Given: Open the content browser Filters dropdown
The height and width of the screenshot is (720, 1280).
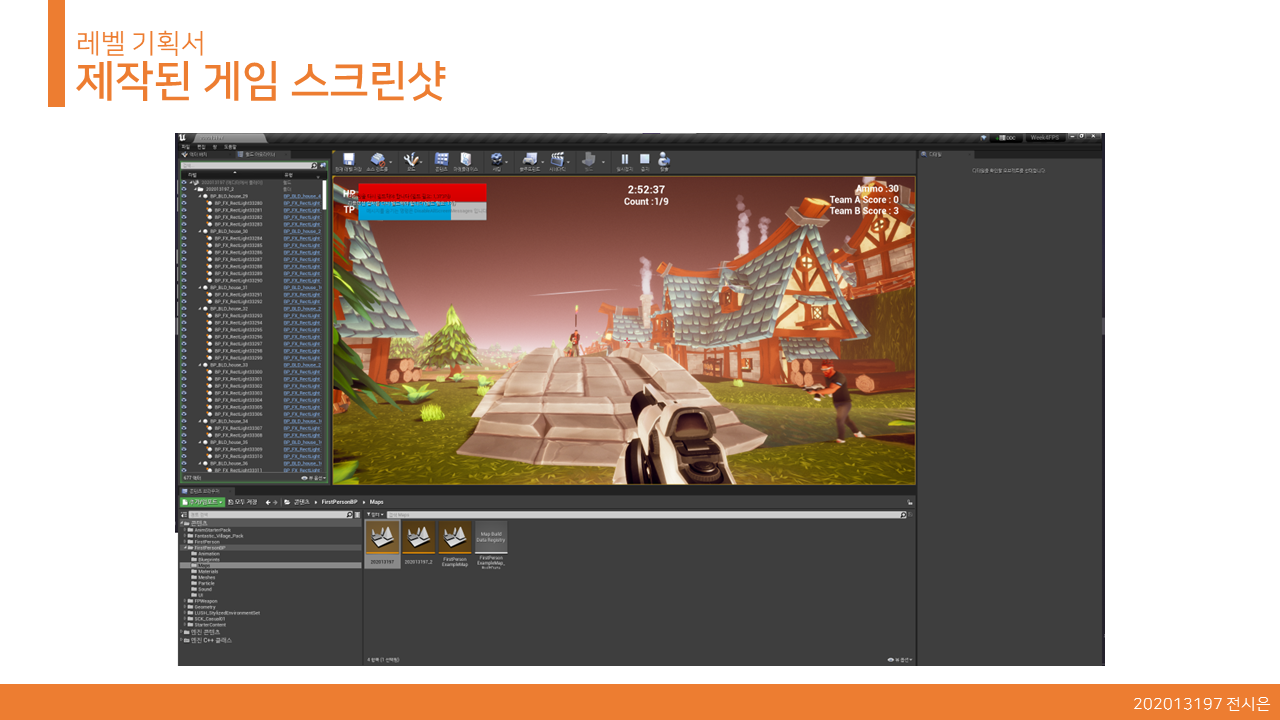Looking at the screenshot, I should (x=375, y=515).
